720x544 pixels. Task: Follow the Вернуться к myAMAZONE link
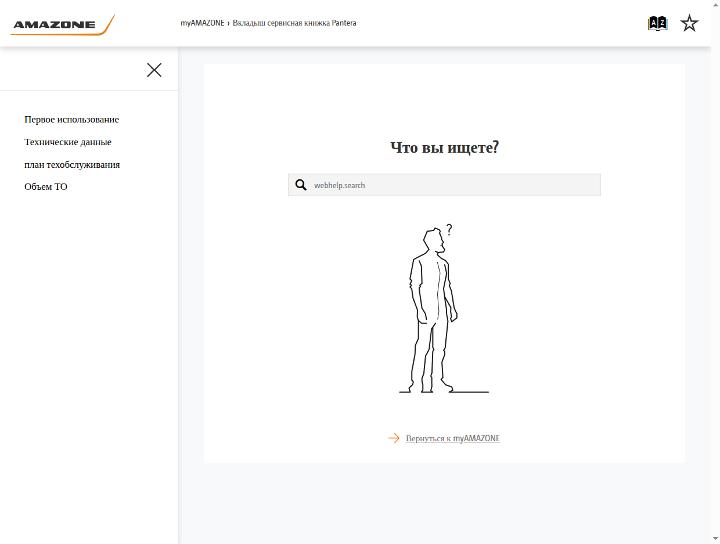(x=453, y=438)
